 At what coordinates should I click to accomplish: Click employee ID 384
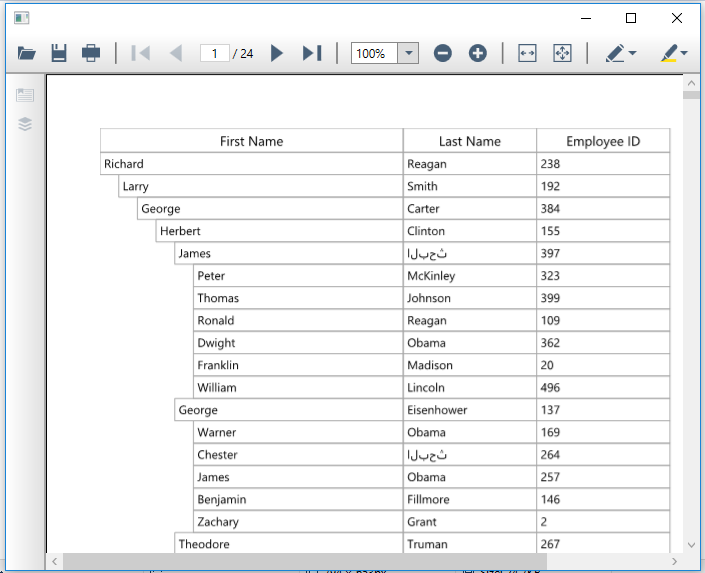coord(603,209)
